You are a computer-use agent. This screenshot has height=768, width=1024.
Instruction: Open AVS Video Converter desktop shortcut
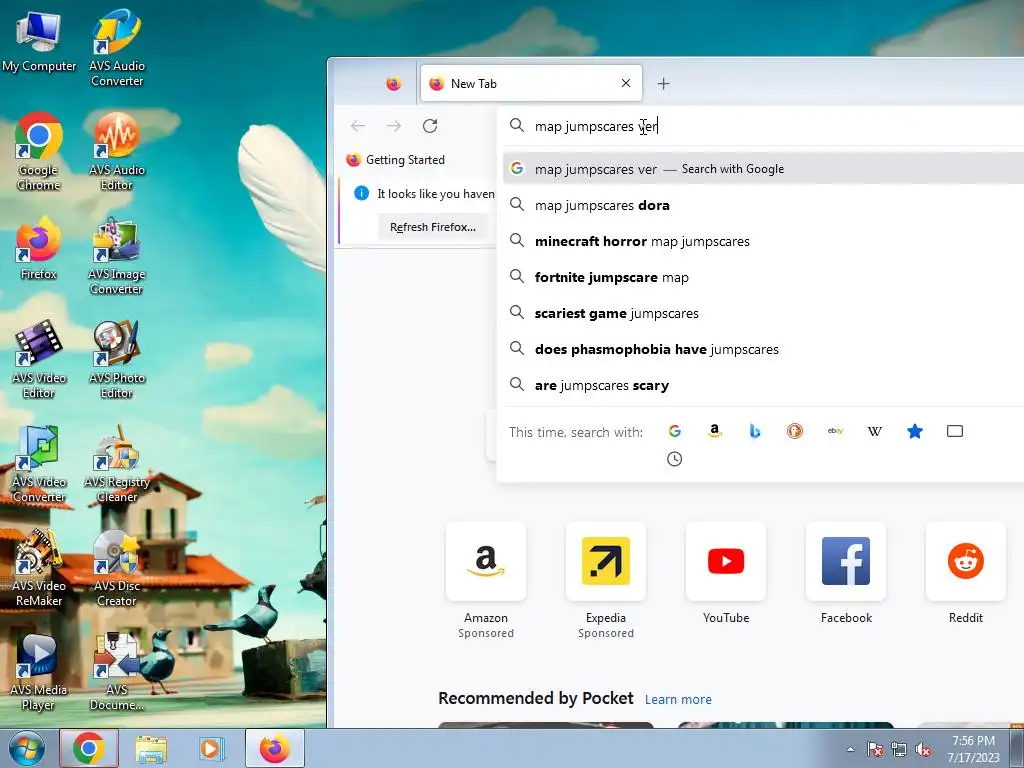[39, 464]
